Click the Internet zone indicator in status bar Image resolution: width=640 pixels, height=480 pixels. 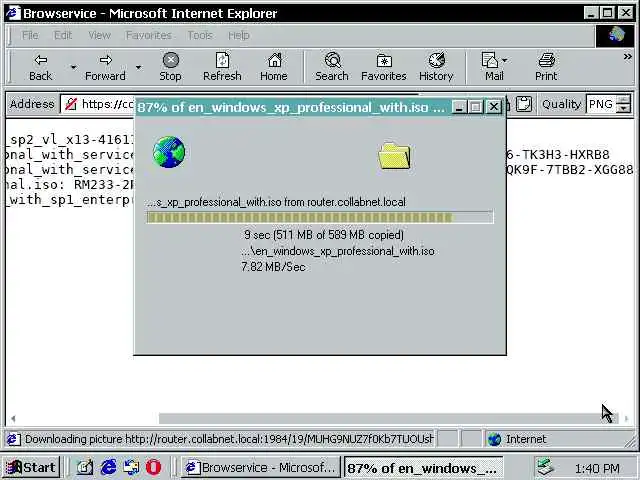coord(517,439)
